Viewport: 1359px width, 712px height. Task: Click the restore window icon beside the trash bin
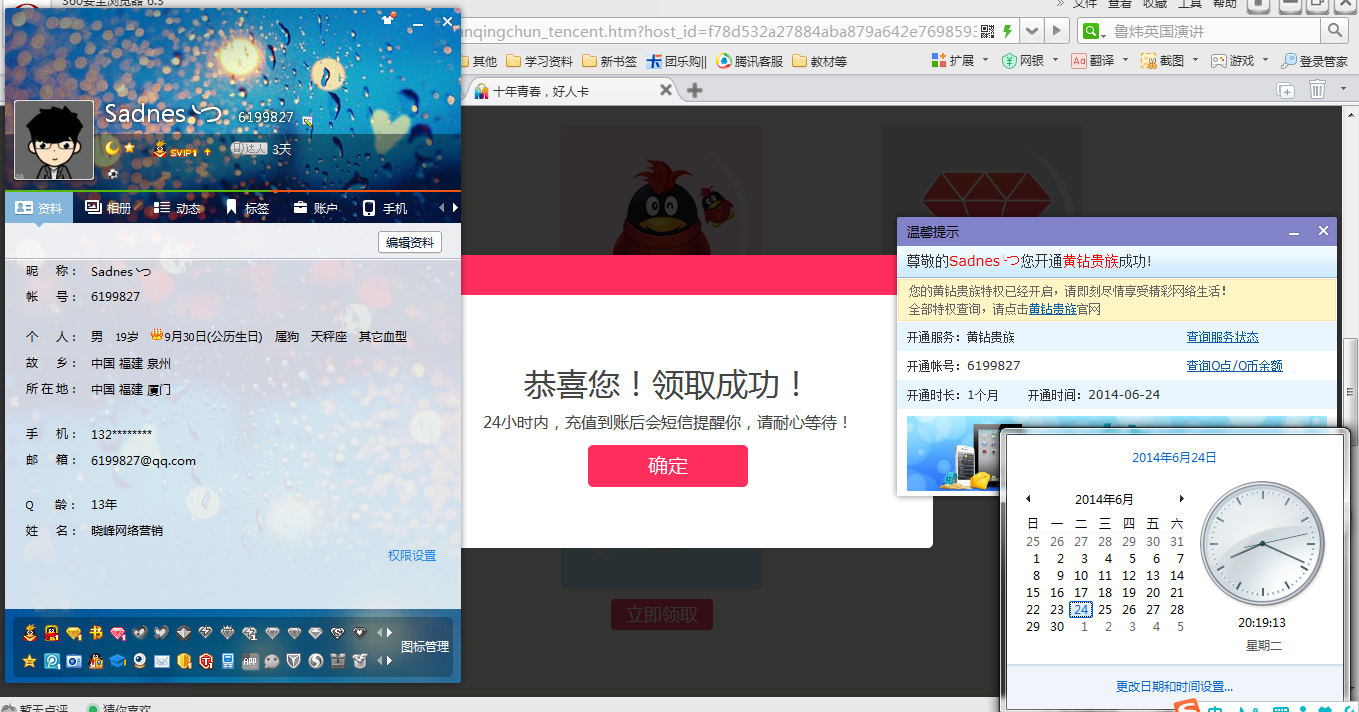pyautogui.click(x=1285, y=91)
